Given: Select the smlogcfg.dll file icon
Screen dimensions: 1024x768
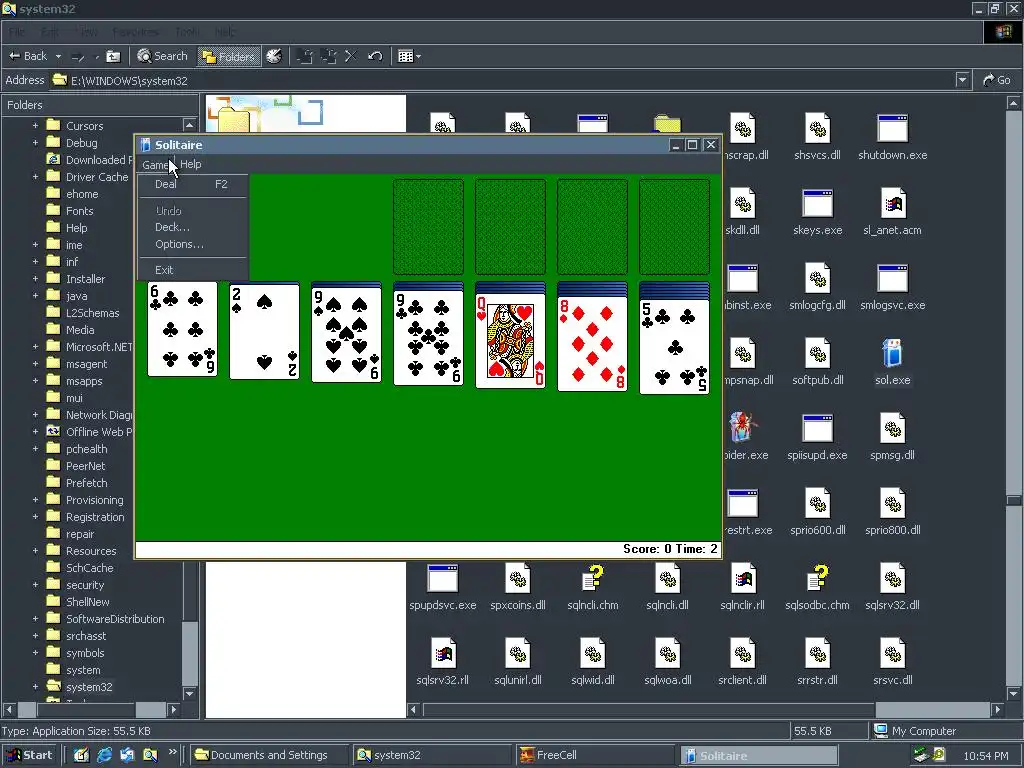Looking at the screenshot, I should (817, 278).
